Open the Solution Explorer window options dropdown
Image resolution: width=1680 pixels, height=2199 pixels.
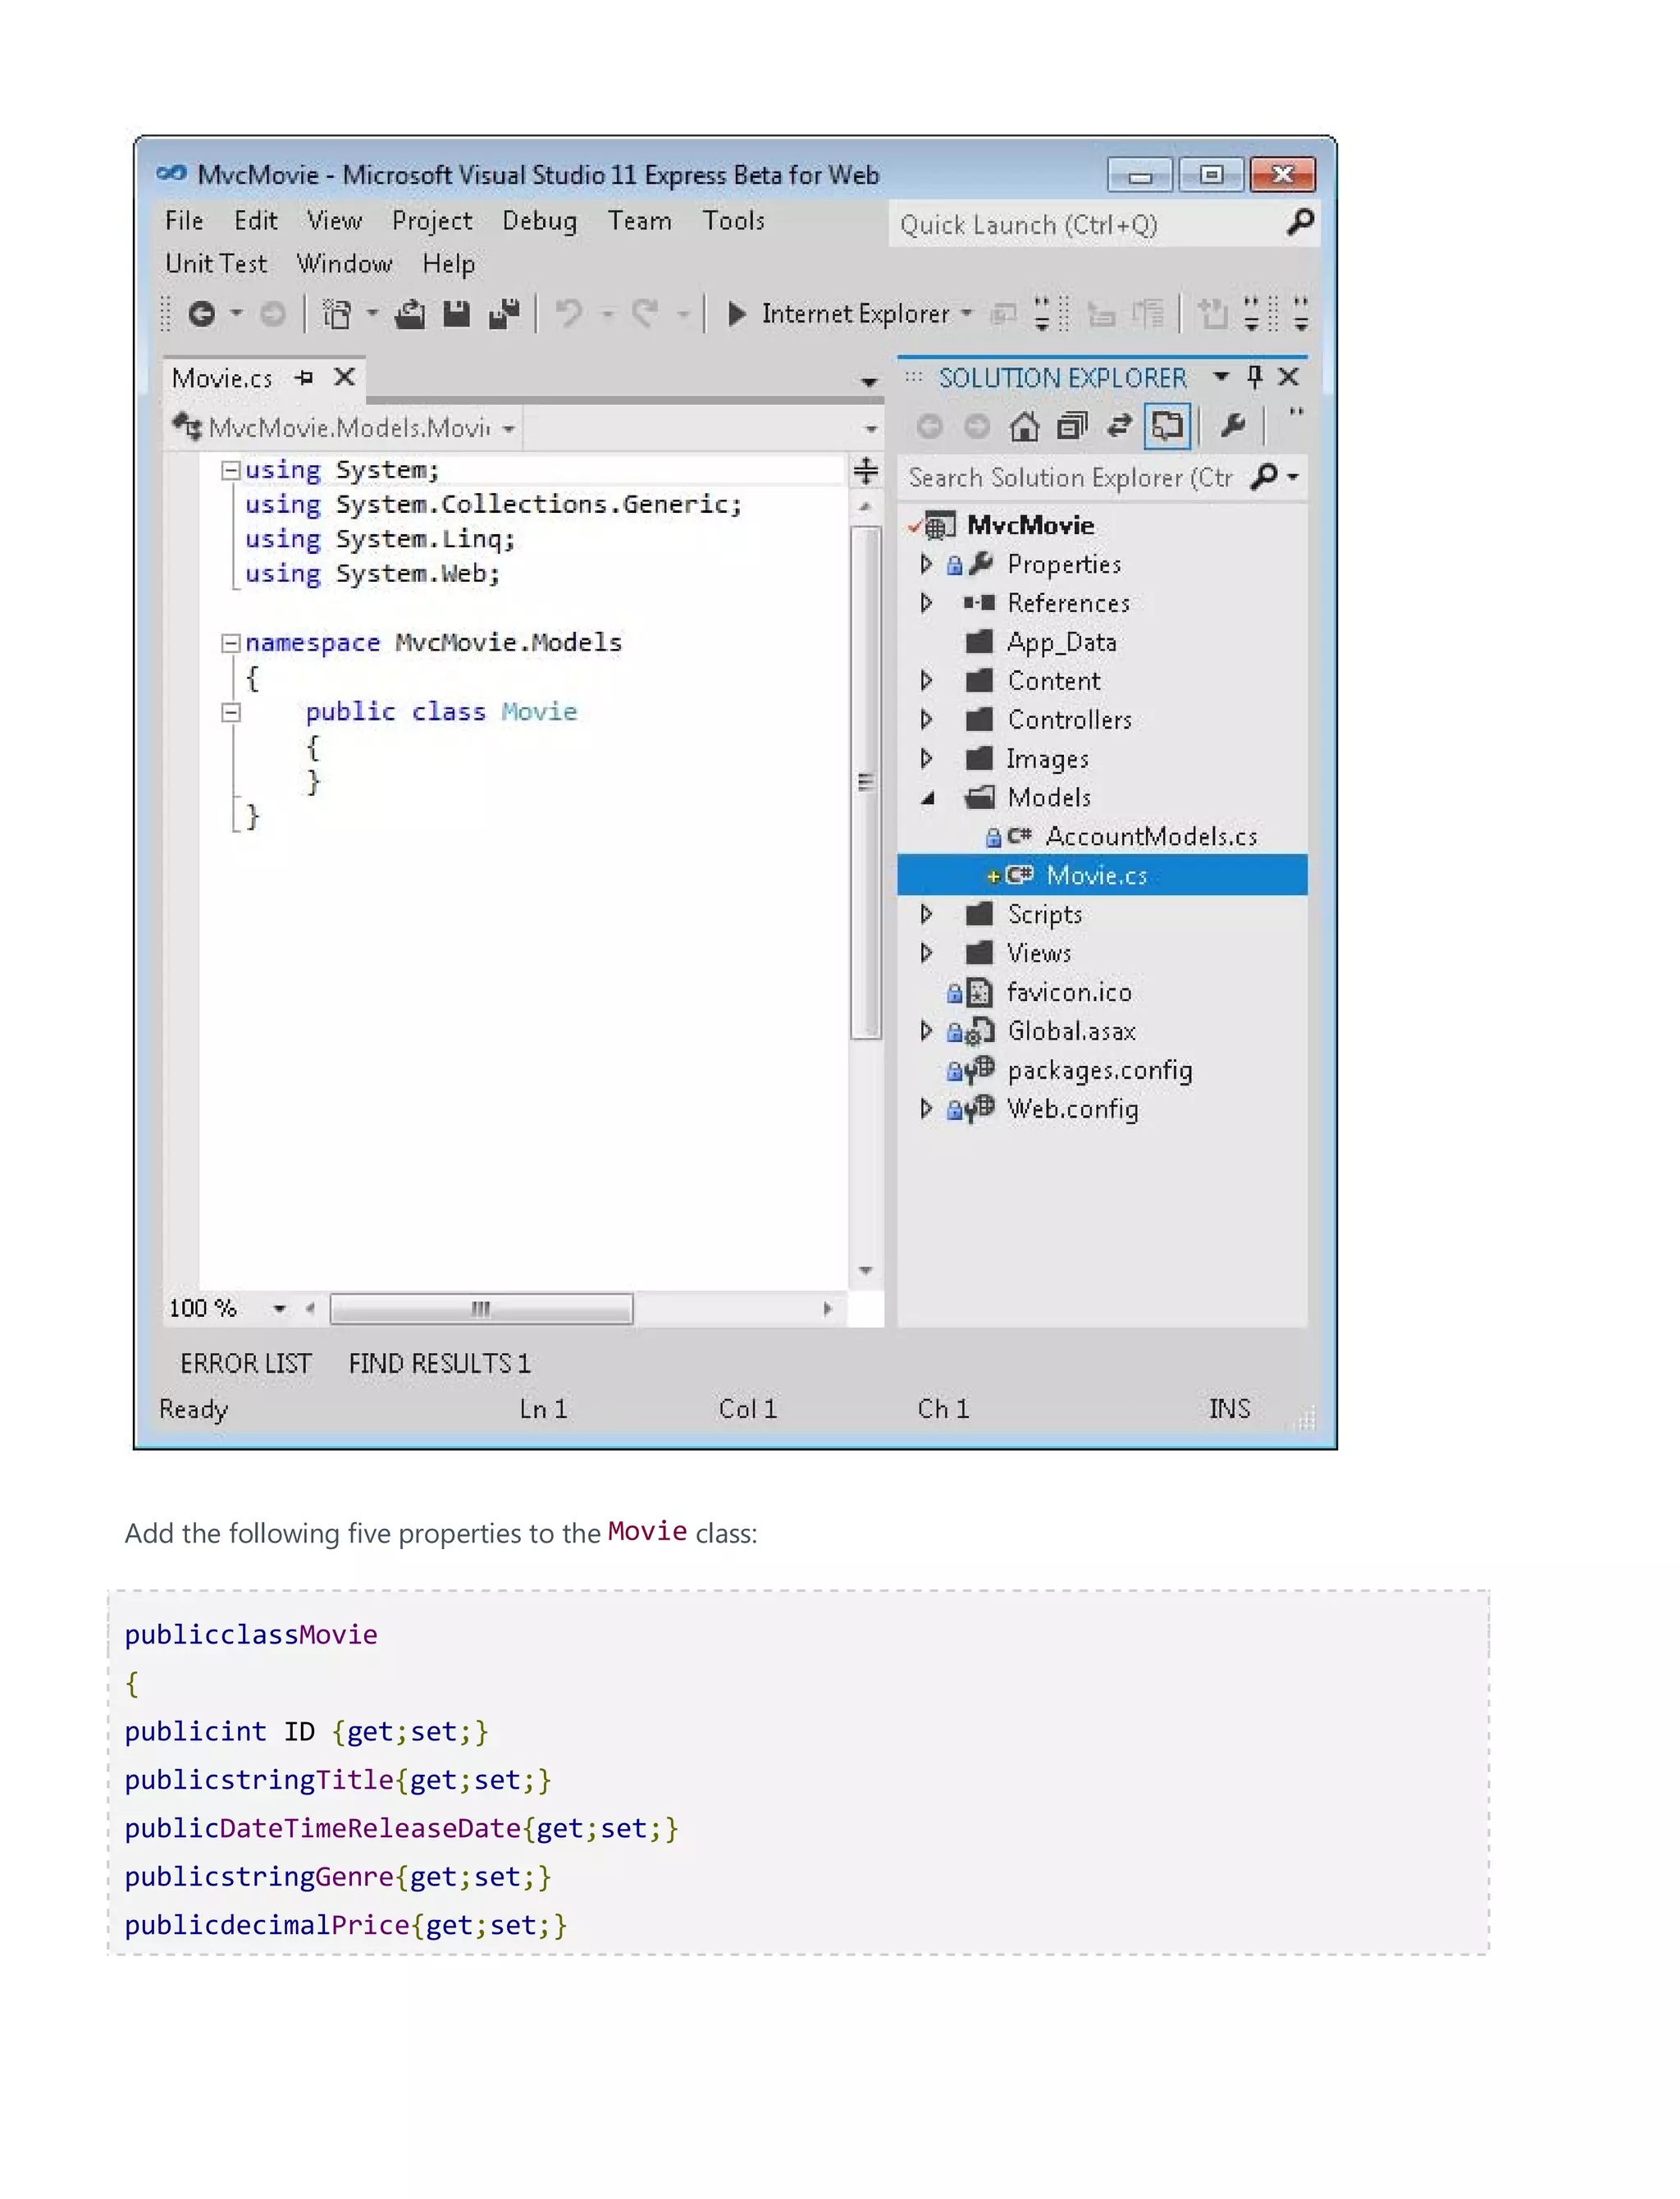(x=1221, y=377)
